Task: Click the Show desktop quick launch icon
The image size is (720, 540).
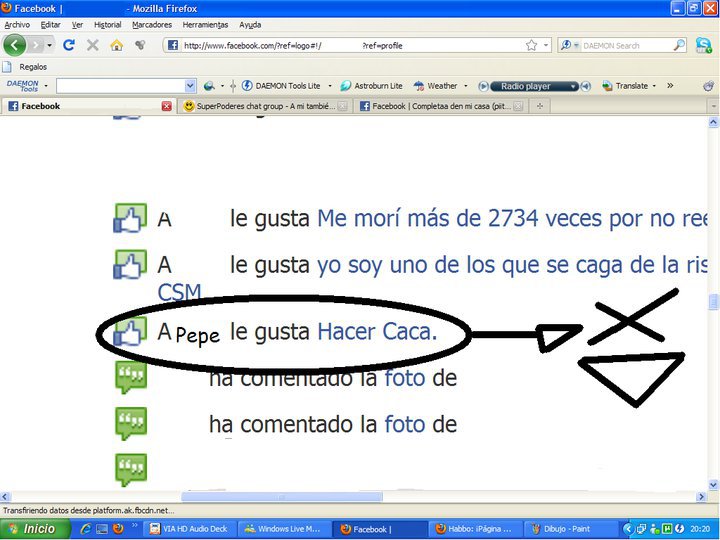Action: [101, 529]
